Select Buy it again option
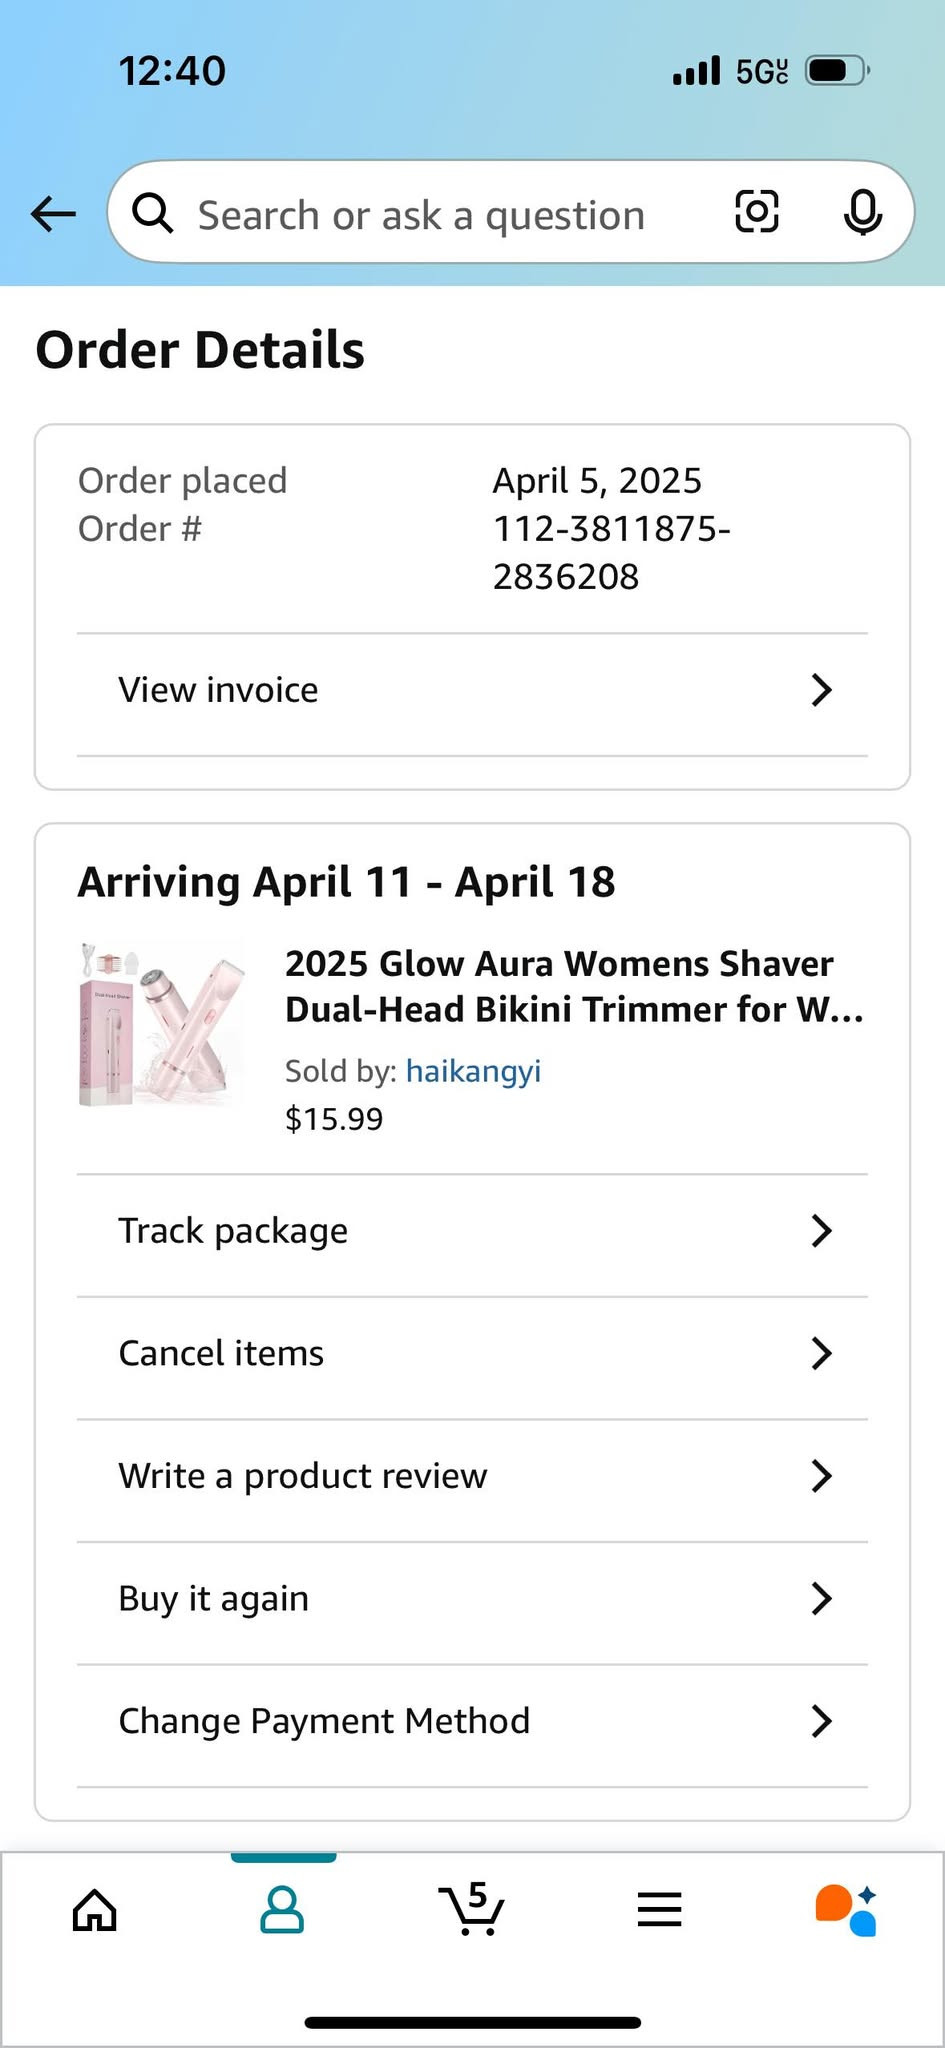945x2048 pixels. tap(214, 1598)
